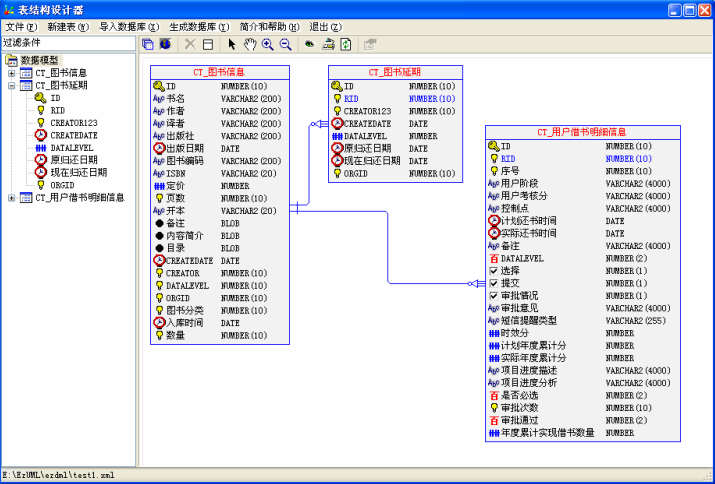Click the zoom in magnifier
The height and width of the screenshot is (484, 715).
click(x=268, y=44)
